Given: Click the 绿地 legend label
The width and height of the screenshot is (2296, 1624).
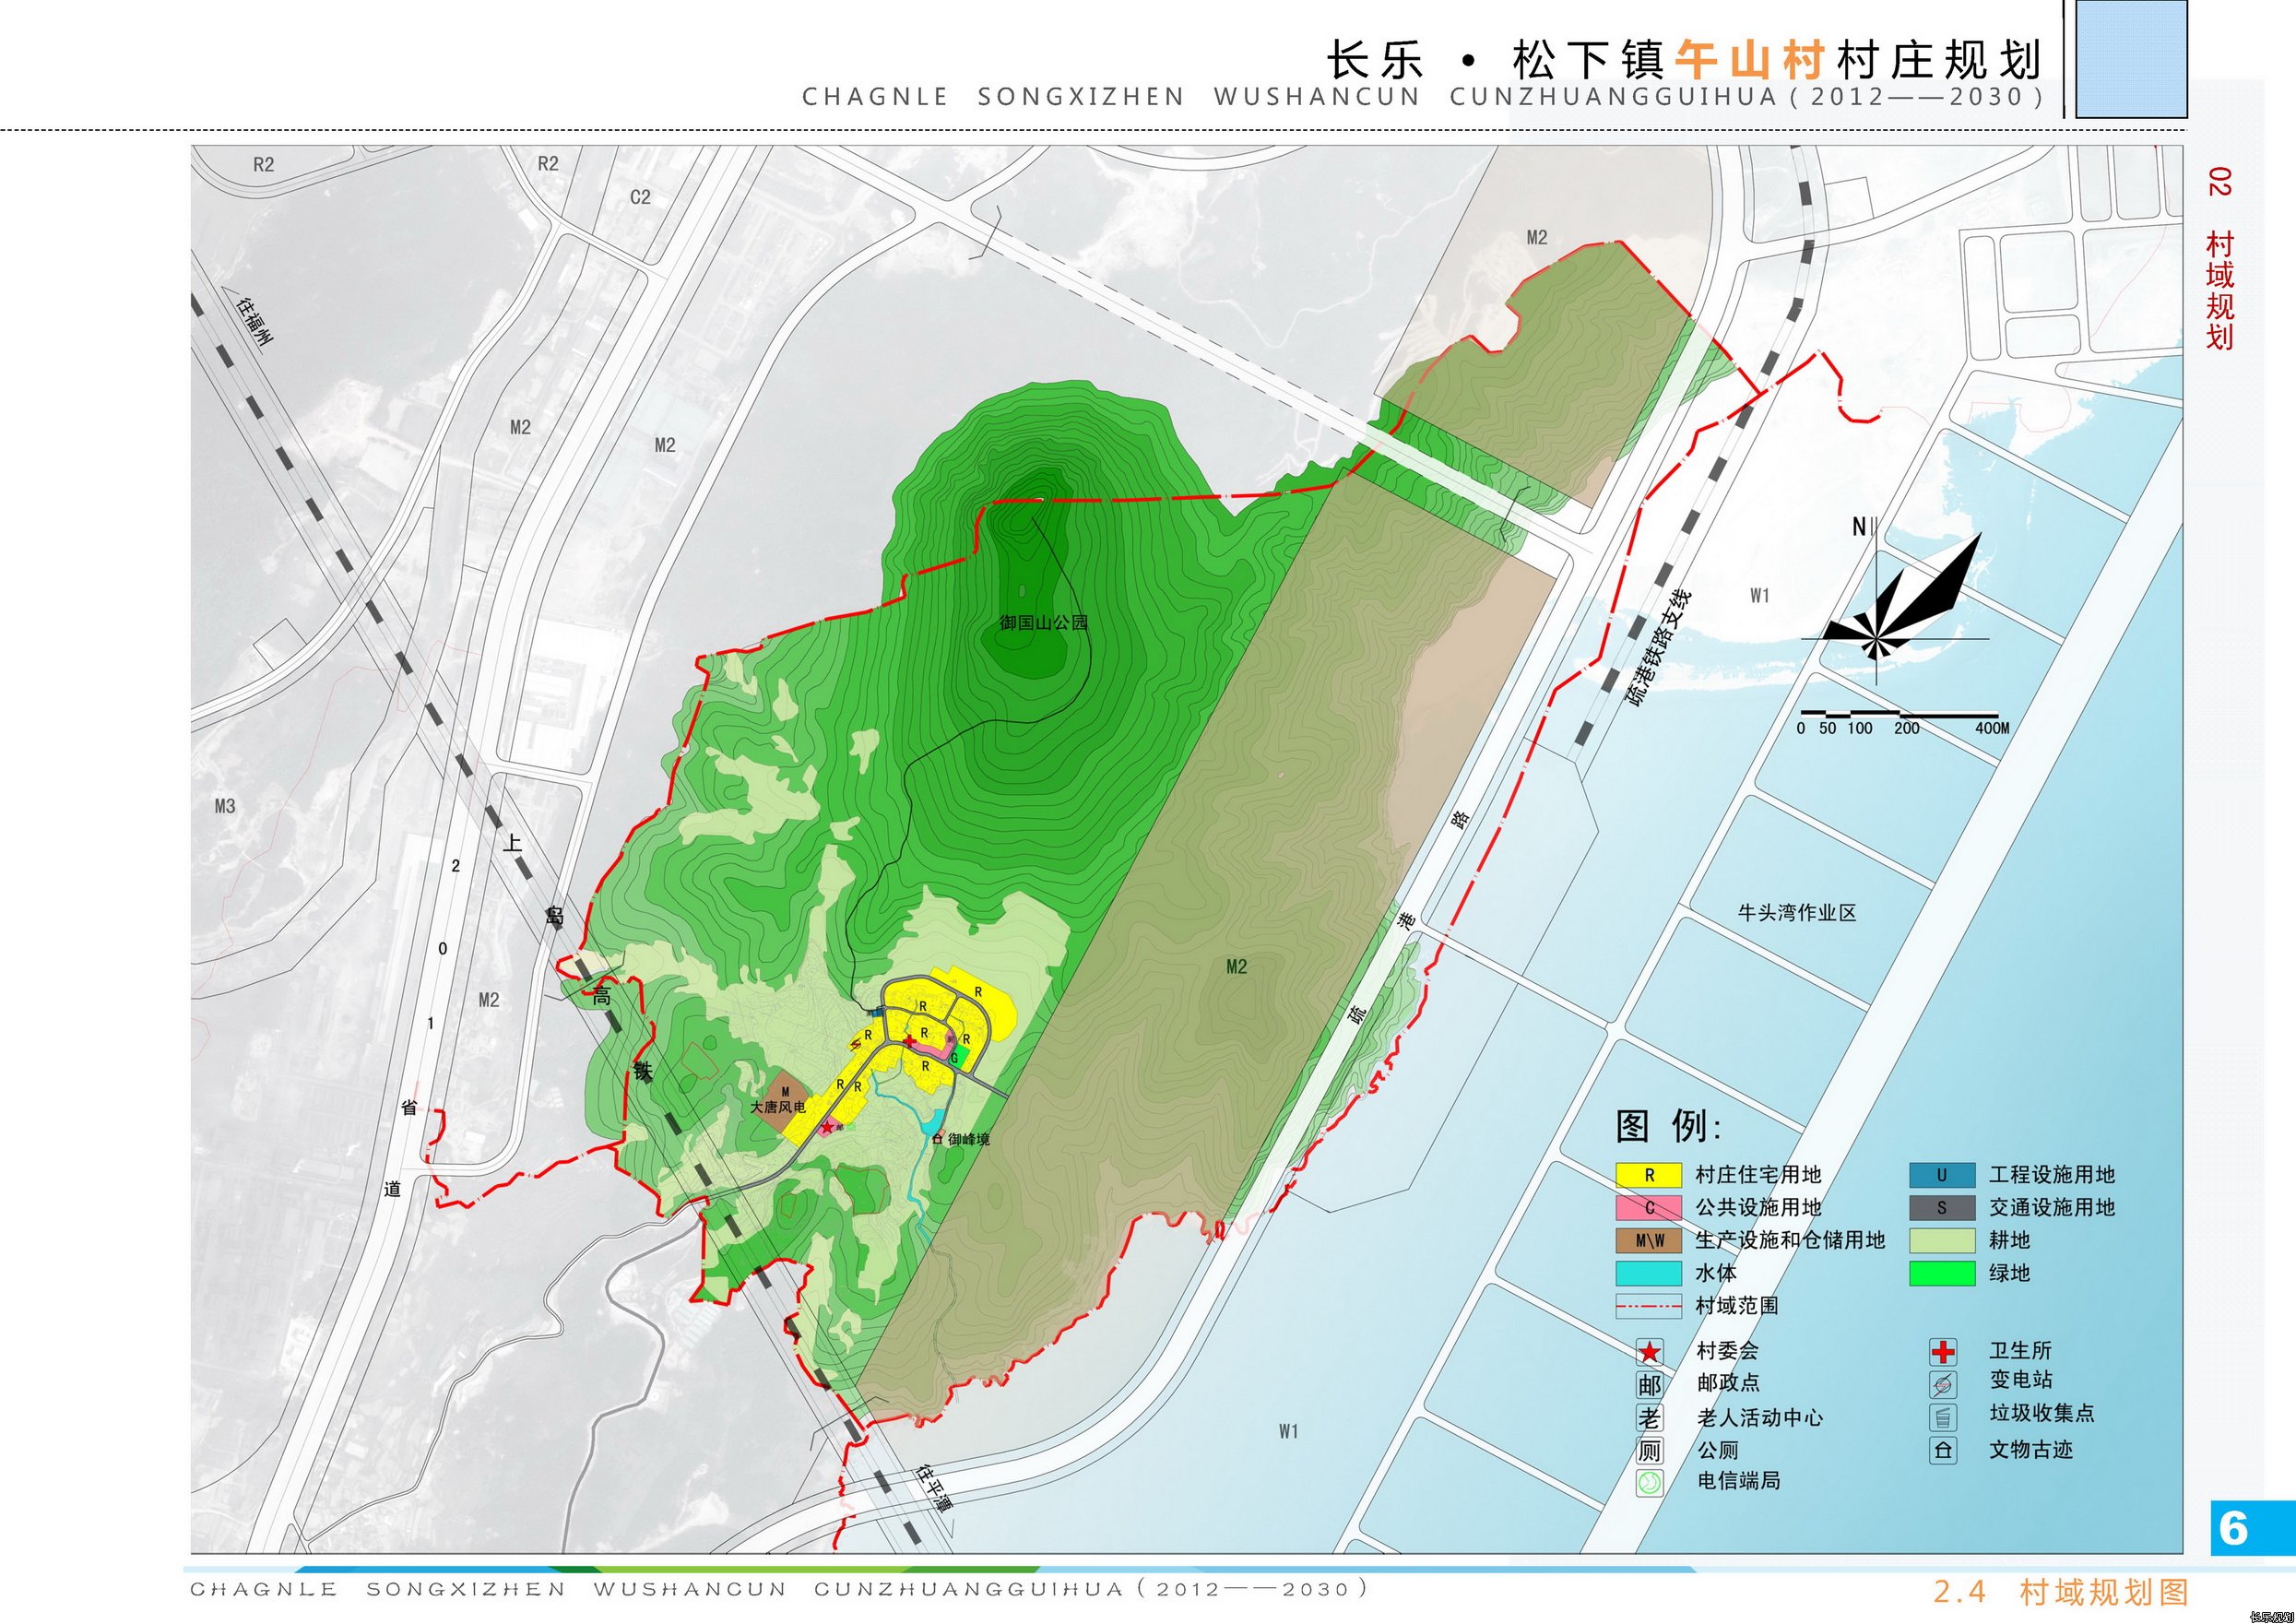Looking at the screenshot, I should pyautogui.click(x=2010, y=1274).
